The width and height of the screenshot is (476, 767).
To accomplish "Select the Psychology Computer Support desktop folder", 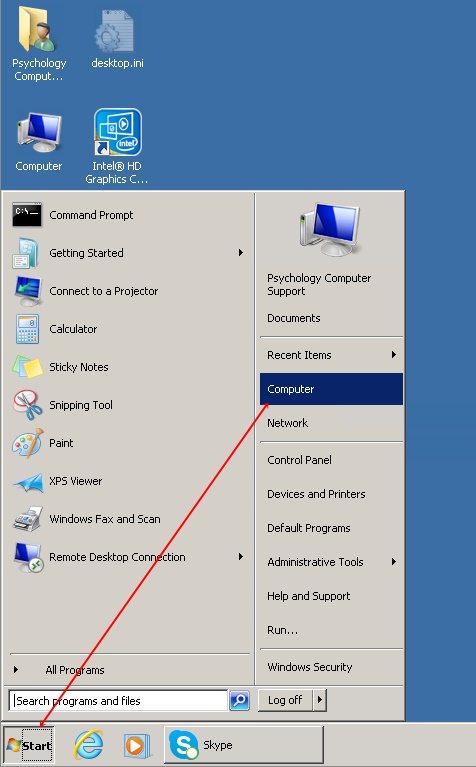I will [x=39, y=43].
